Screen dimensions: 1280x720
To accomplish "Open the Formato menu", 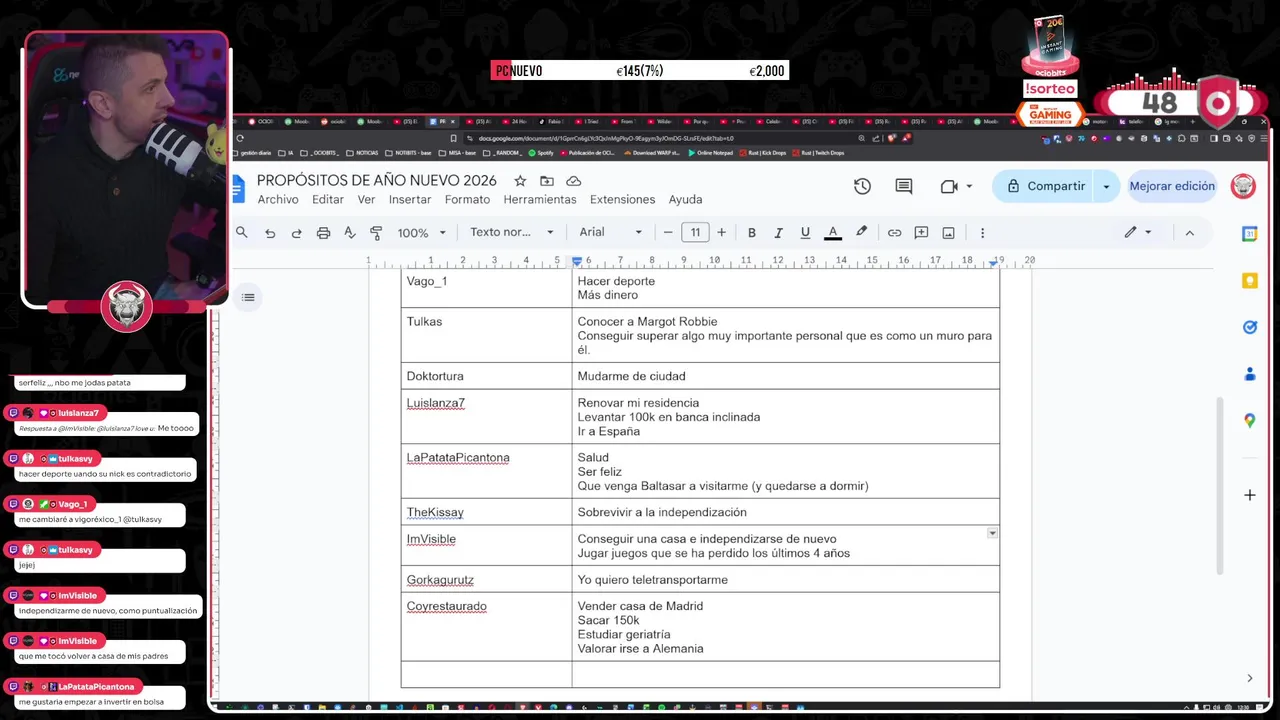I will (x=467, y=200).
